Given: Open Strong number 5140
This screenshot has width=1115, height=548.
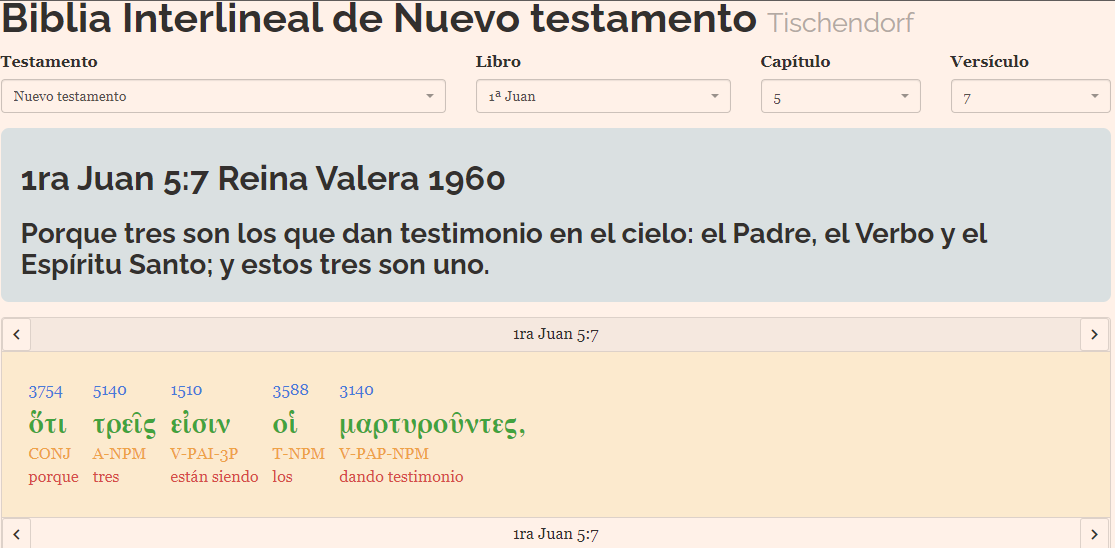Looking at the screenshot, I should [x=110, y=390].
